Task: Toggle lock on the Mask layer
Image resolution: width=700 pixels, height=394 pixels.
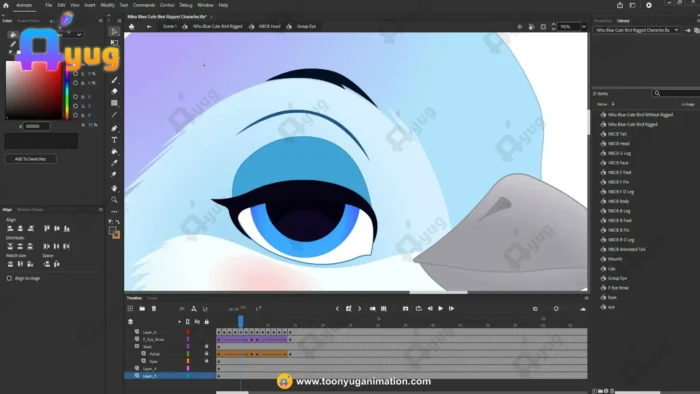Action: pyautogui.click(x=206, y=346)
